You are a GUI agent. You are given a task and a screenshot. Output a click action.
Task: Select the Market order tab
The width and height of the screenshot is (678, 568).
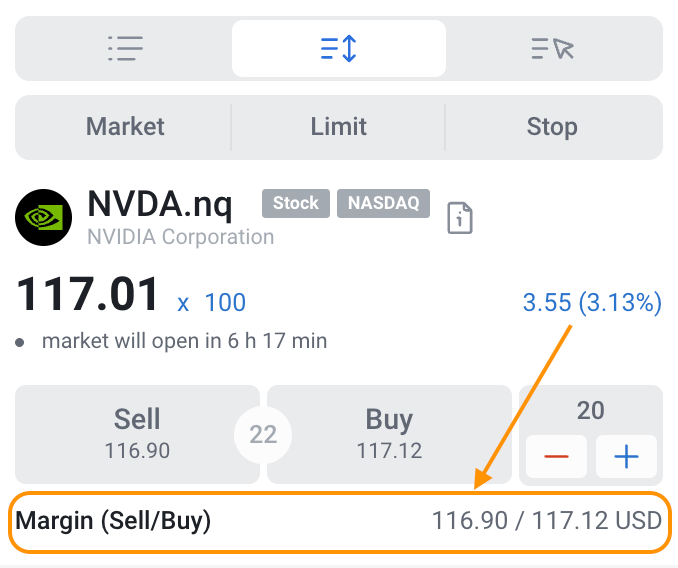(125, 127)
